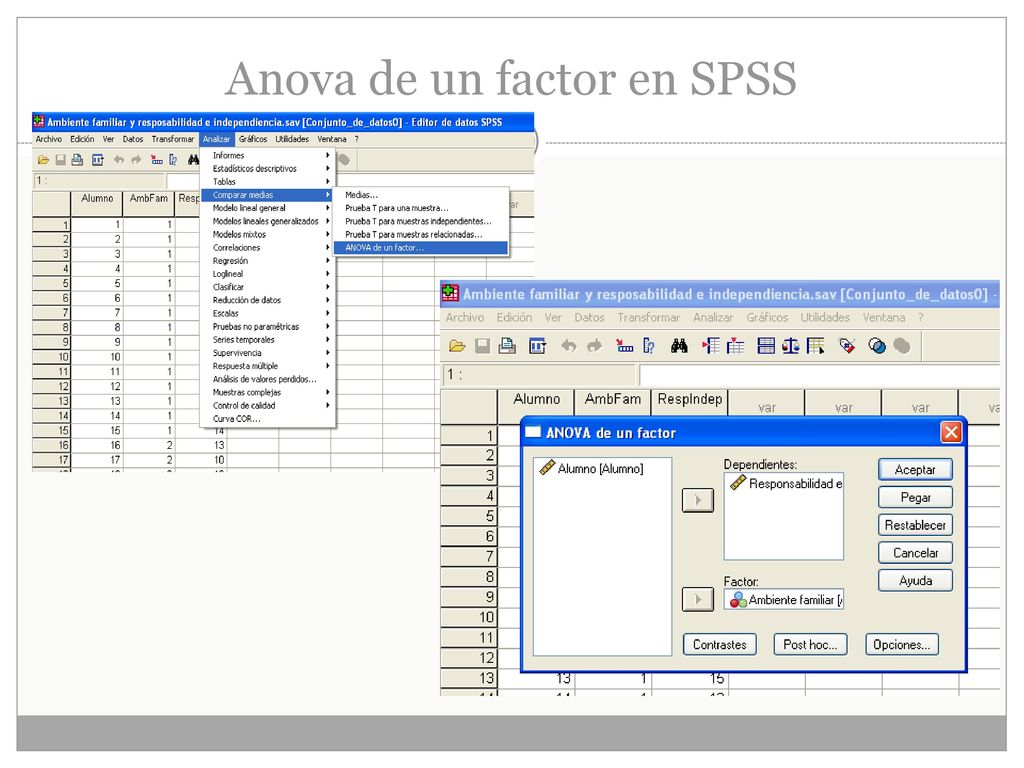Expand the Pruebas no paramétricas submenu
1024x768 pixels.
tap(268, 327)
